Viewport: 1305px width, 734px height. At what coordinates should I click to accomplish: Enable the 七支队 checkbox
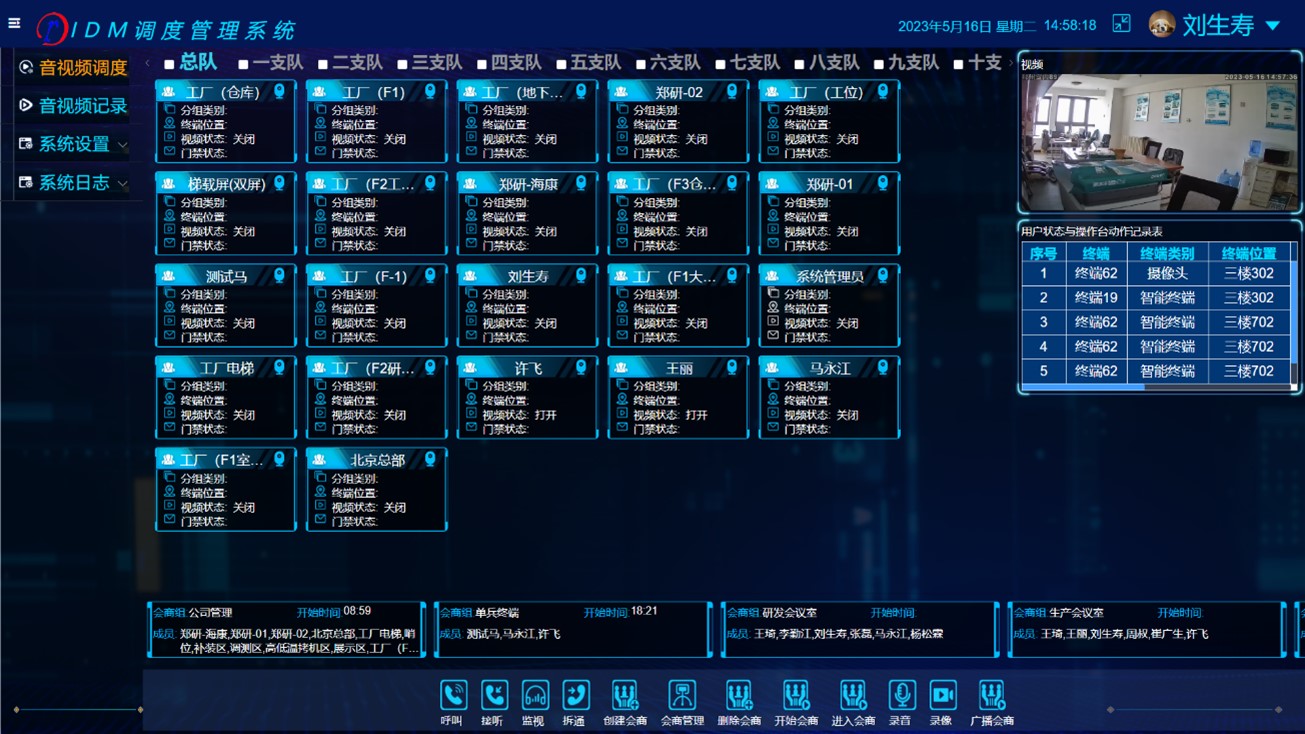tap(720, 64)
